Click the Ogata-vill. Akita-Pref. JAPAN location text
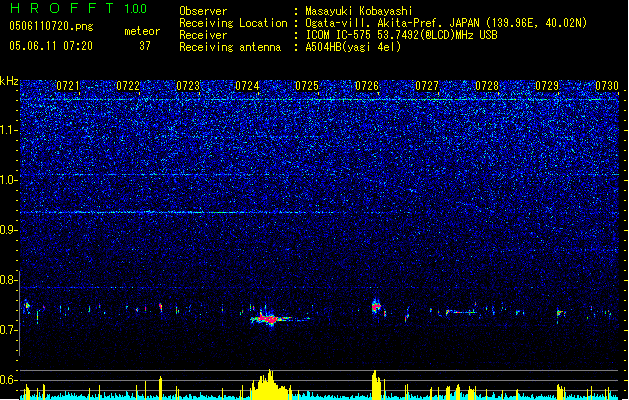629x400 pixels. click(446, 23)
